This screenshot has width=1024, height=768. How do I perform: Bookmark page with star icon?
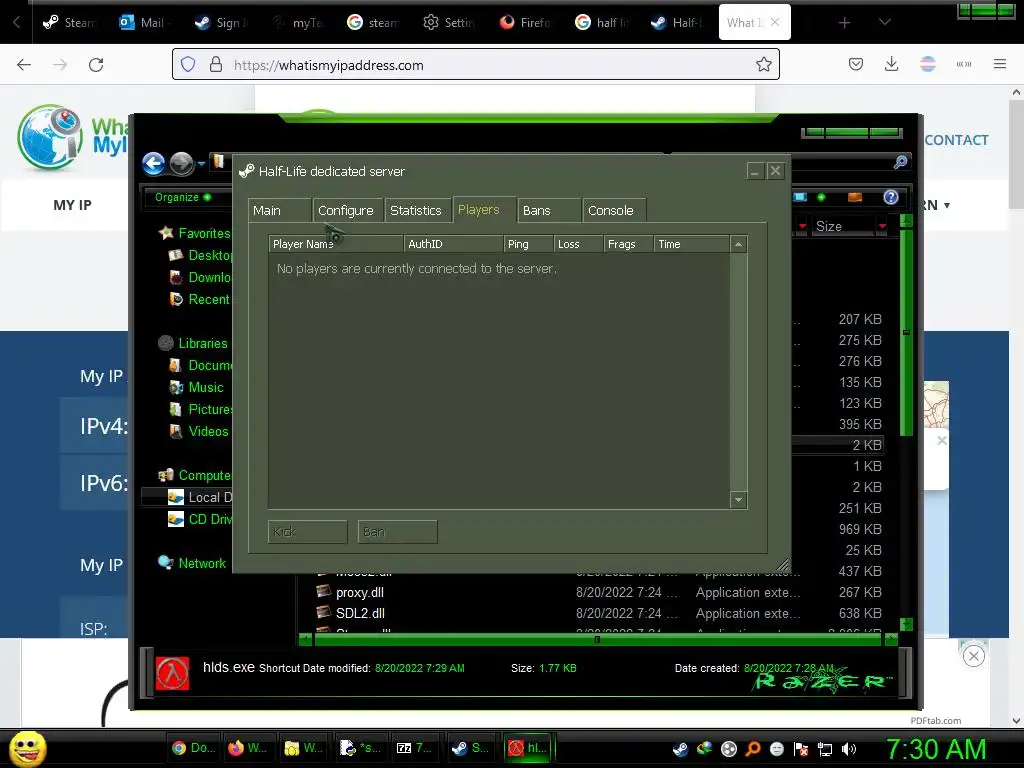point(763,64)
